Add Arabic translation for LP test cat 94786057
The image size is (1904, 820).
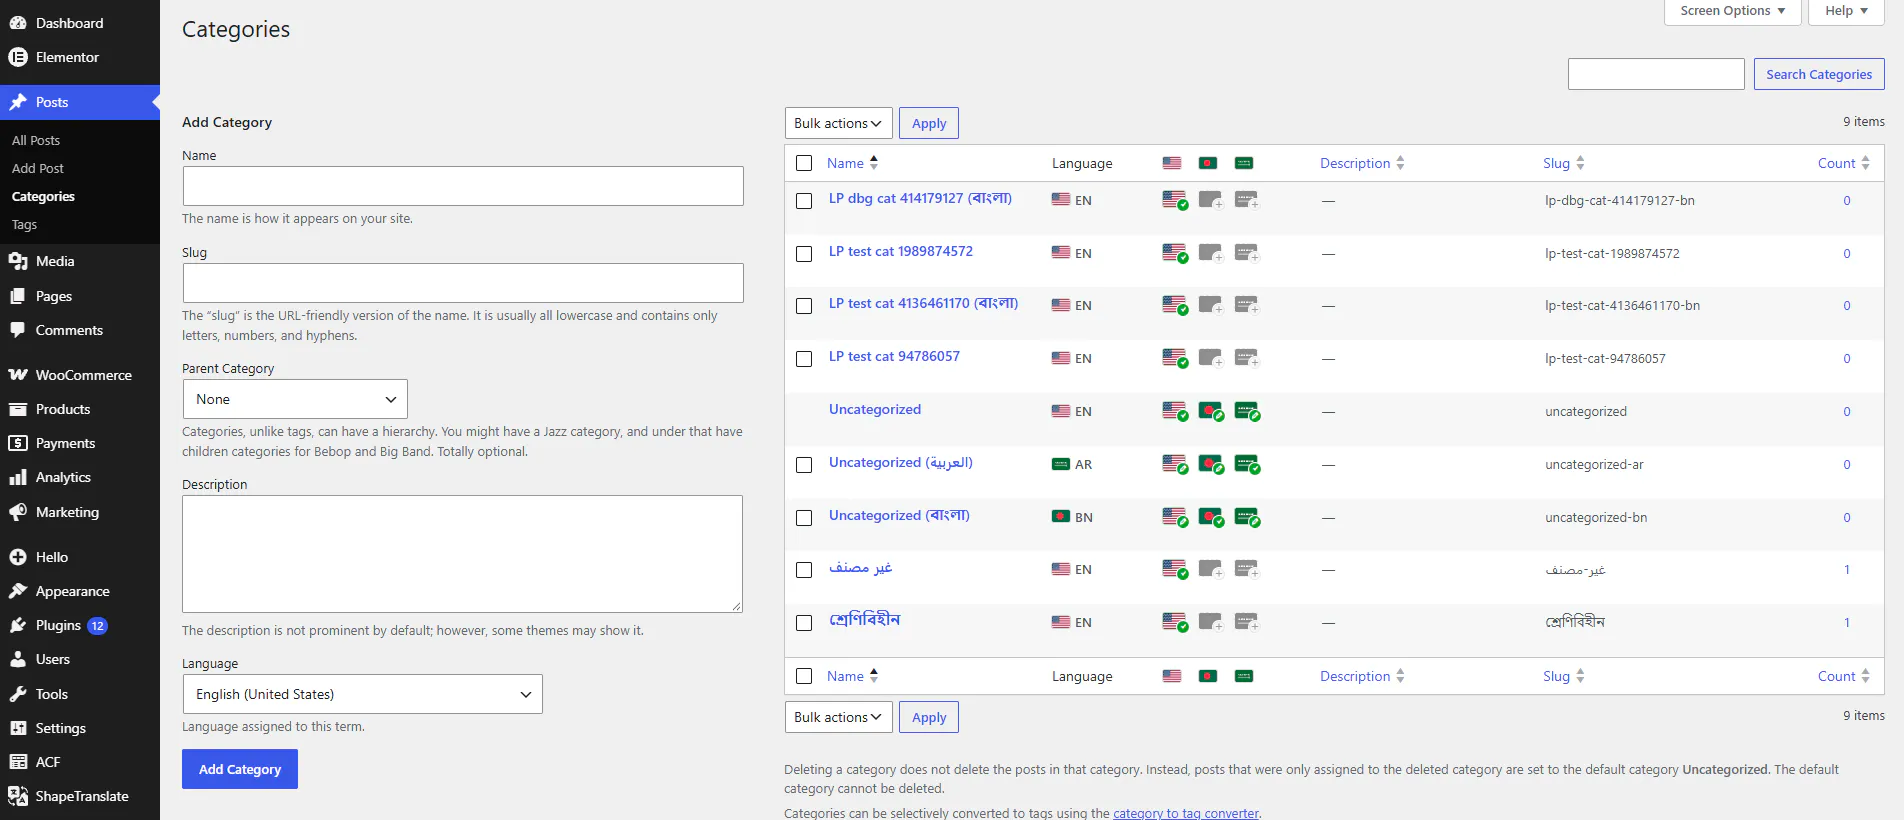tap(1247, 358)
